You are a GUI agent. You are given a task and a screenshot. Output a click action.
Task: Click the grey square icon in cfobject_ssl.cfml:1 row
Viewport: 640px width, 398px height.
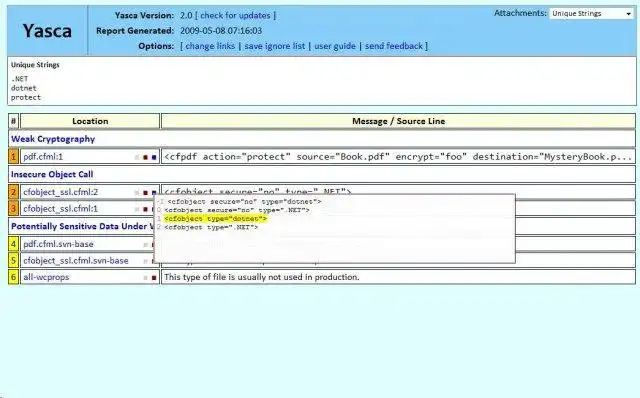coord(137,209)
